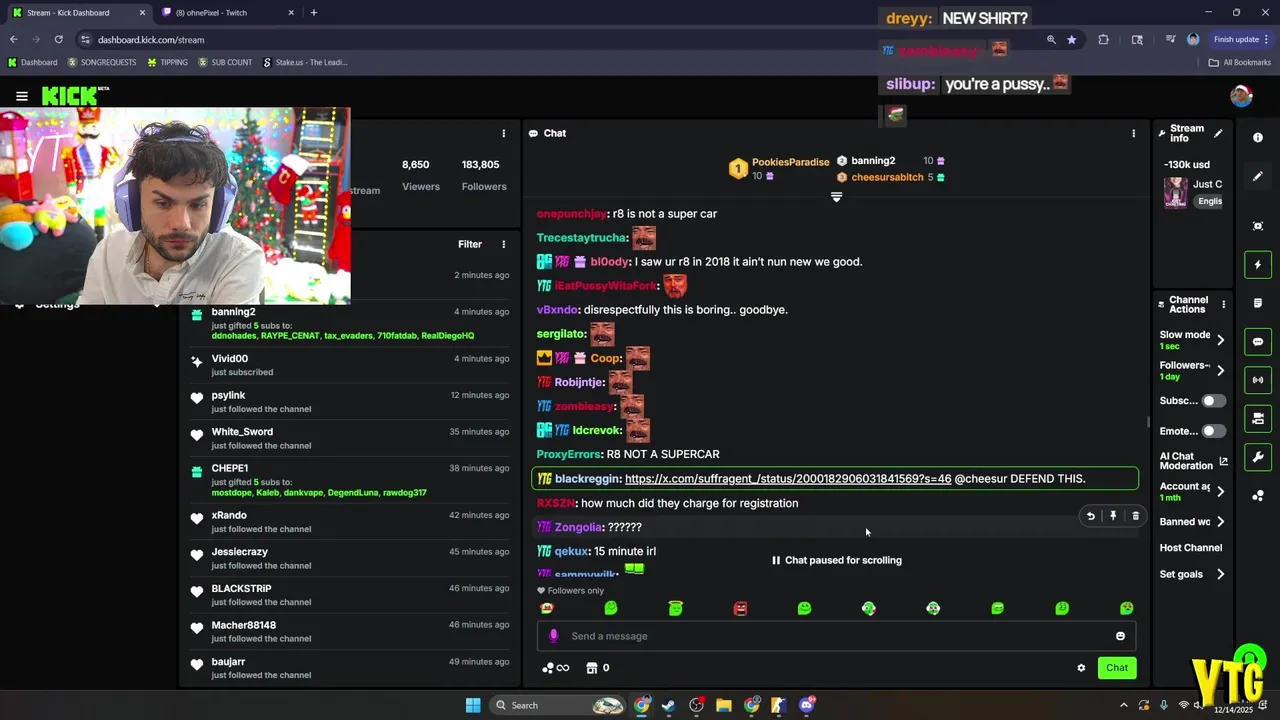This screenshot has width=1280, height=720.
Task: Select the Stream - Kick Dashboard tab
Action: click(78, 13)
